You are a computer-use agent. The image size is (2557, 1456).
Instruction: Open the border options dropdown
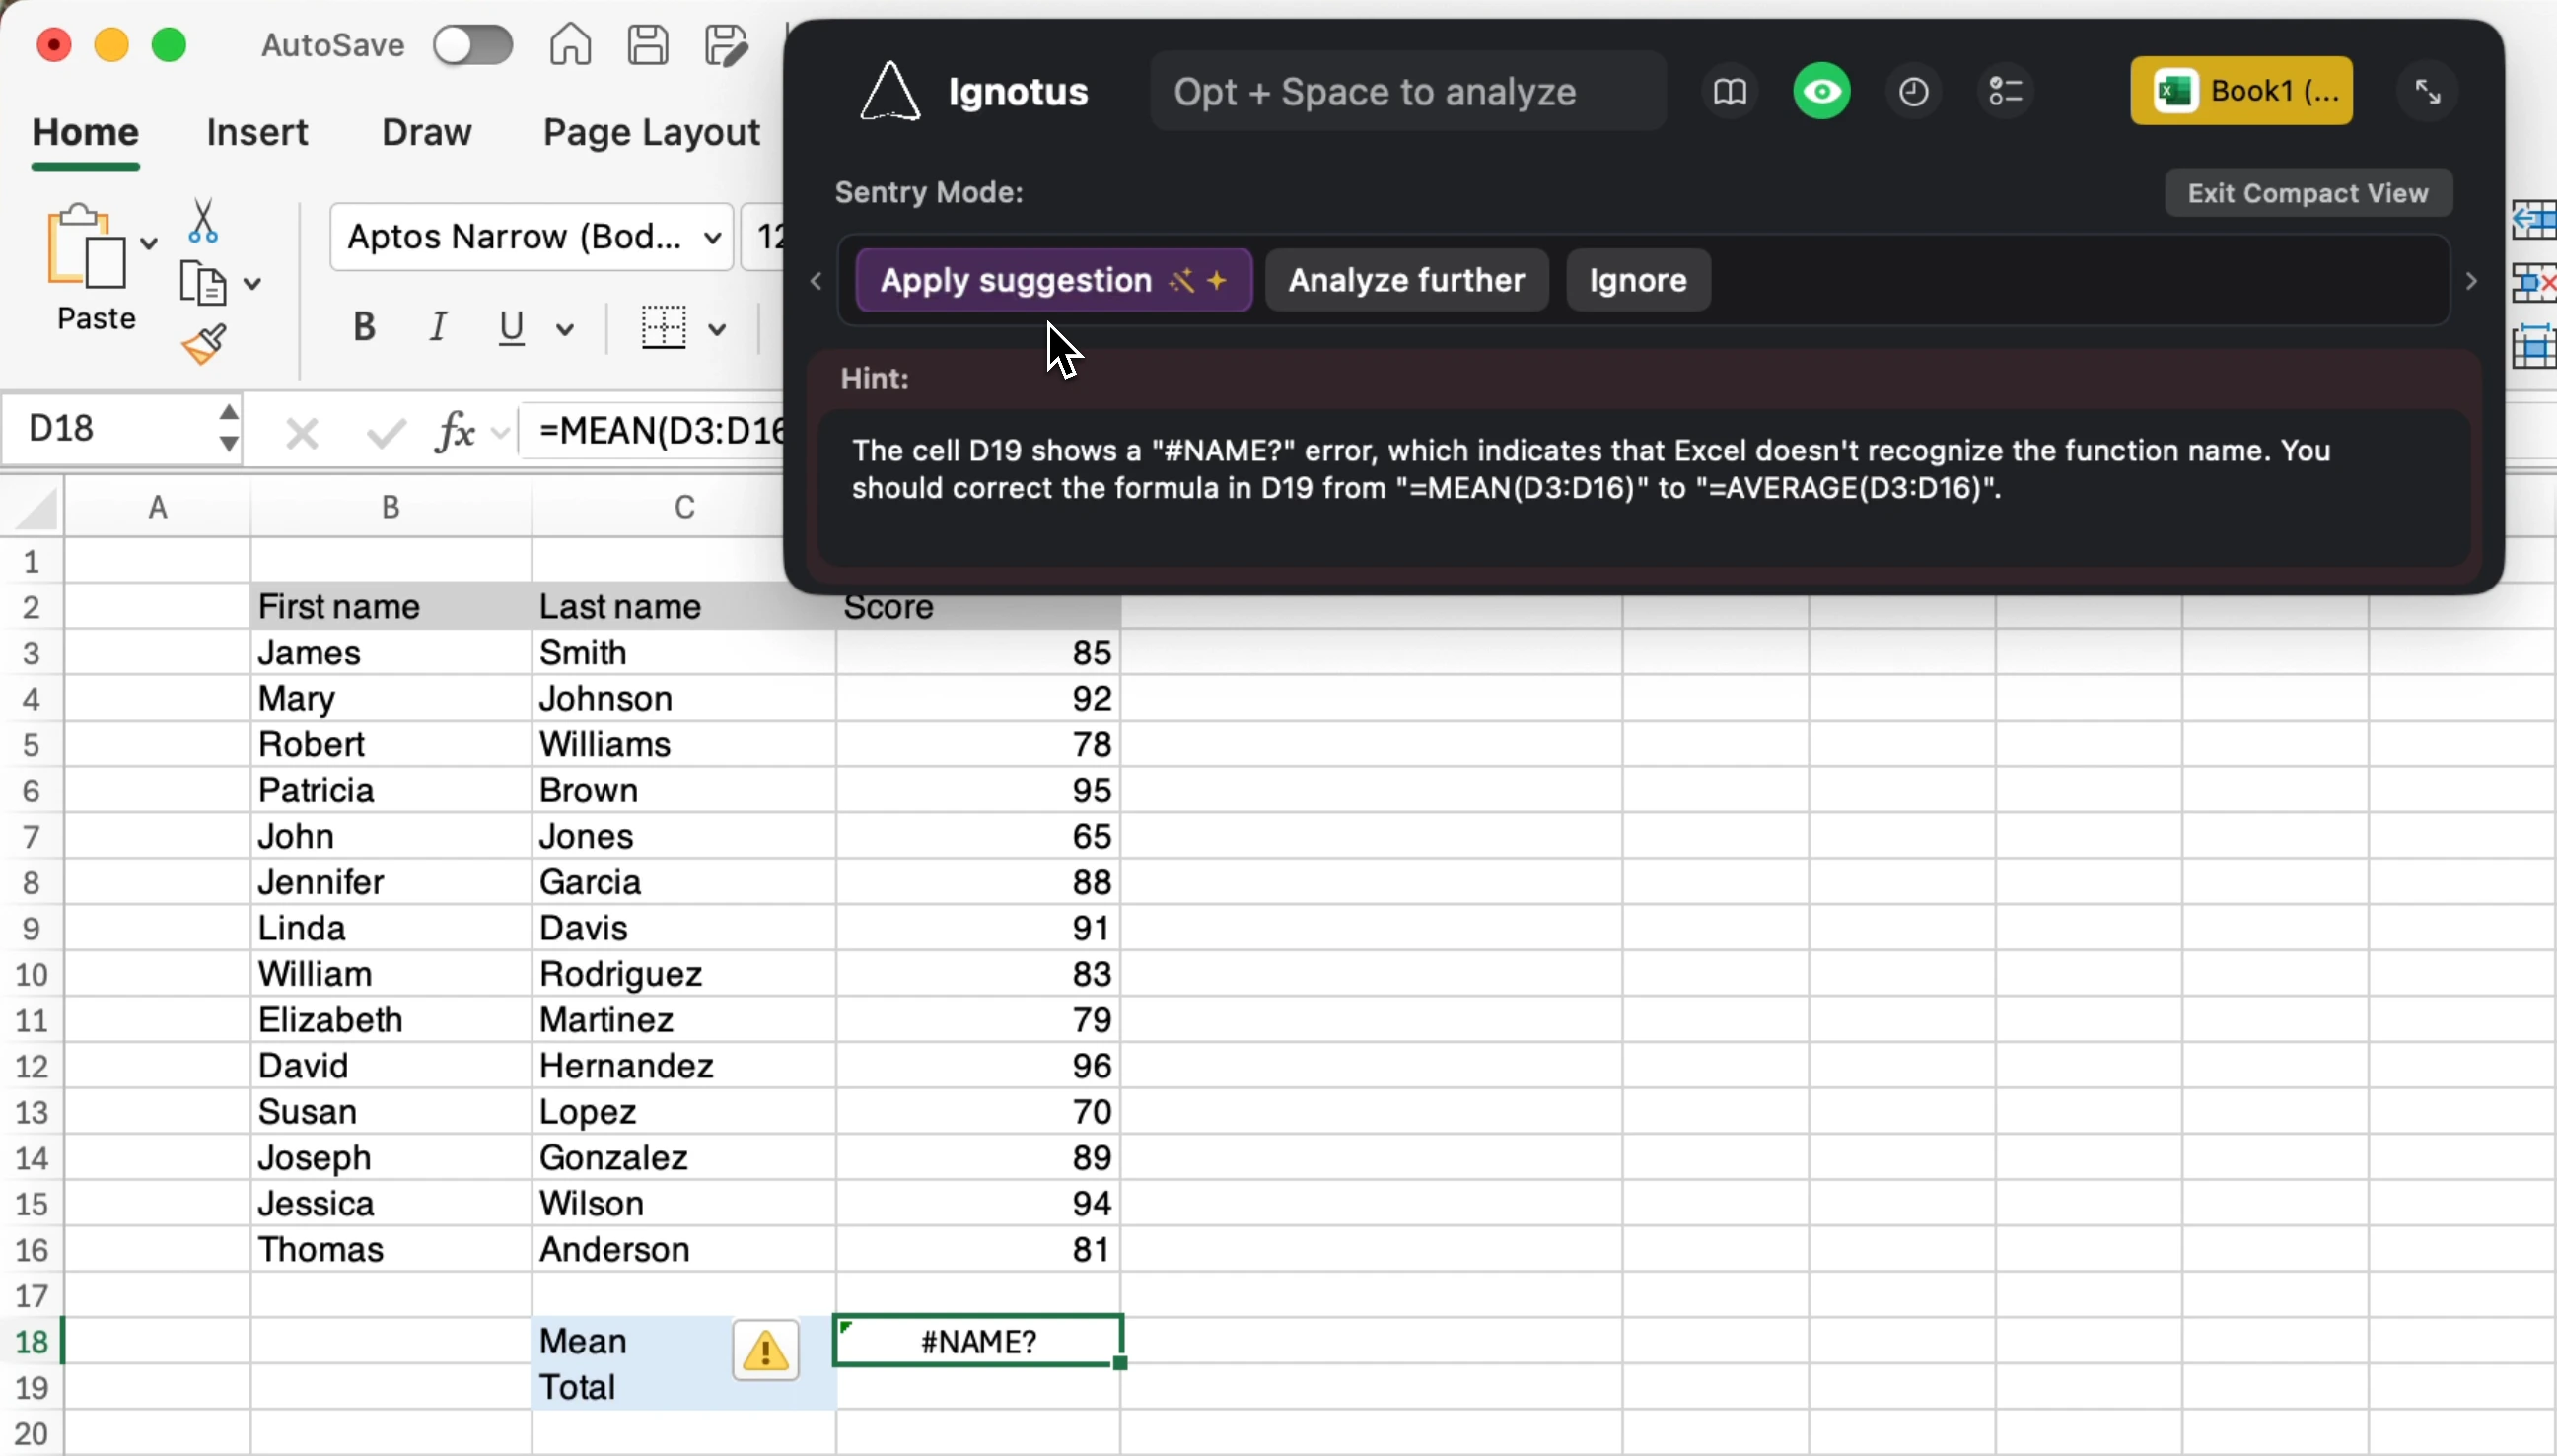[718, 328]
